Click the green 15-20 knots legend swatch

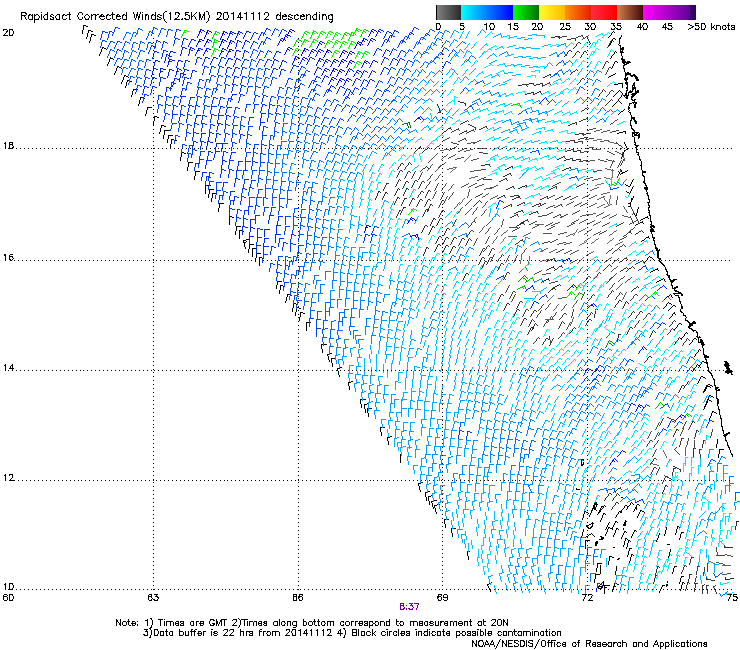pyautogui.click(x=526, y=12)
